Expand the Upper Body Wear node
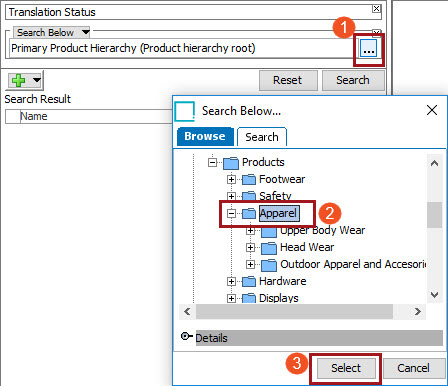This screenshot has height=386, width=448. pyautogui.click(x=250, y=231)
